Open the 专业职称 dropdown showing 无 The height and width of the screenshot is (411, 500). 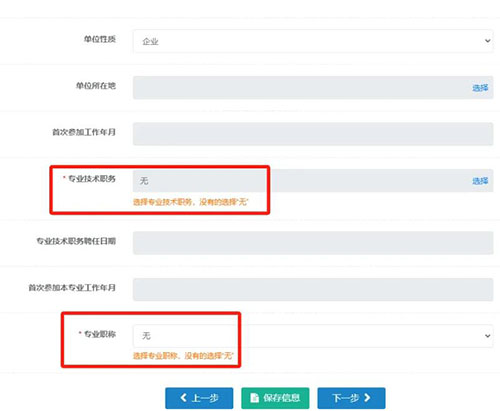click(313, 336)
